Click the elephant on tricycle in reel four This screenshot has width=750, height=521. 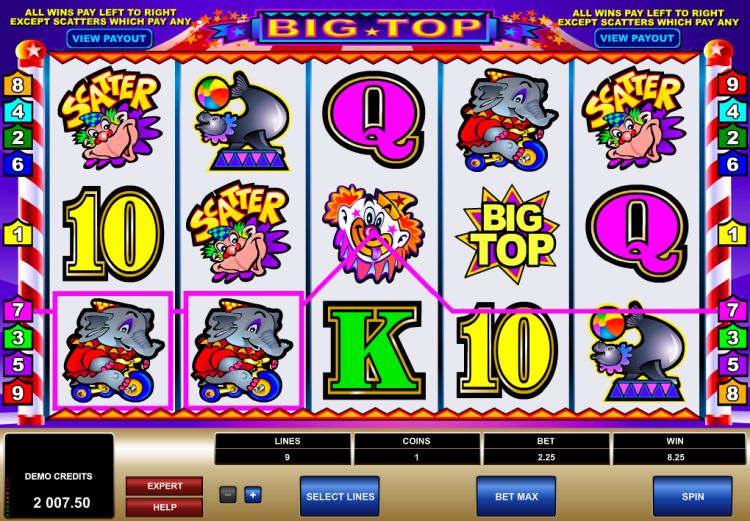click(x=506, y=119)
